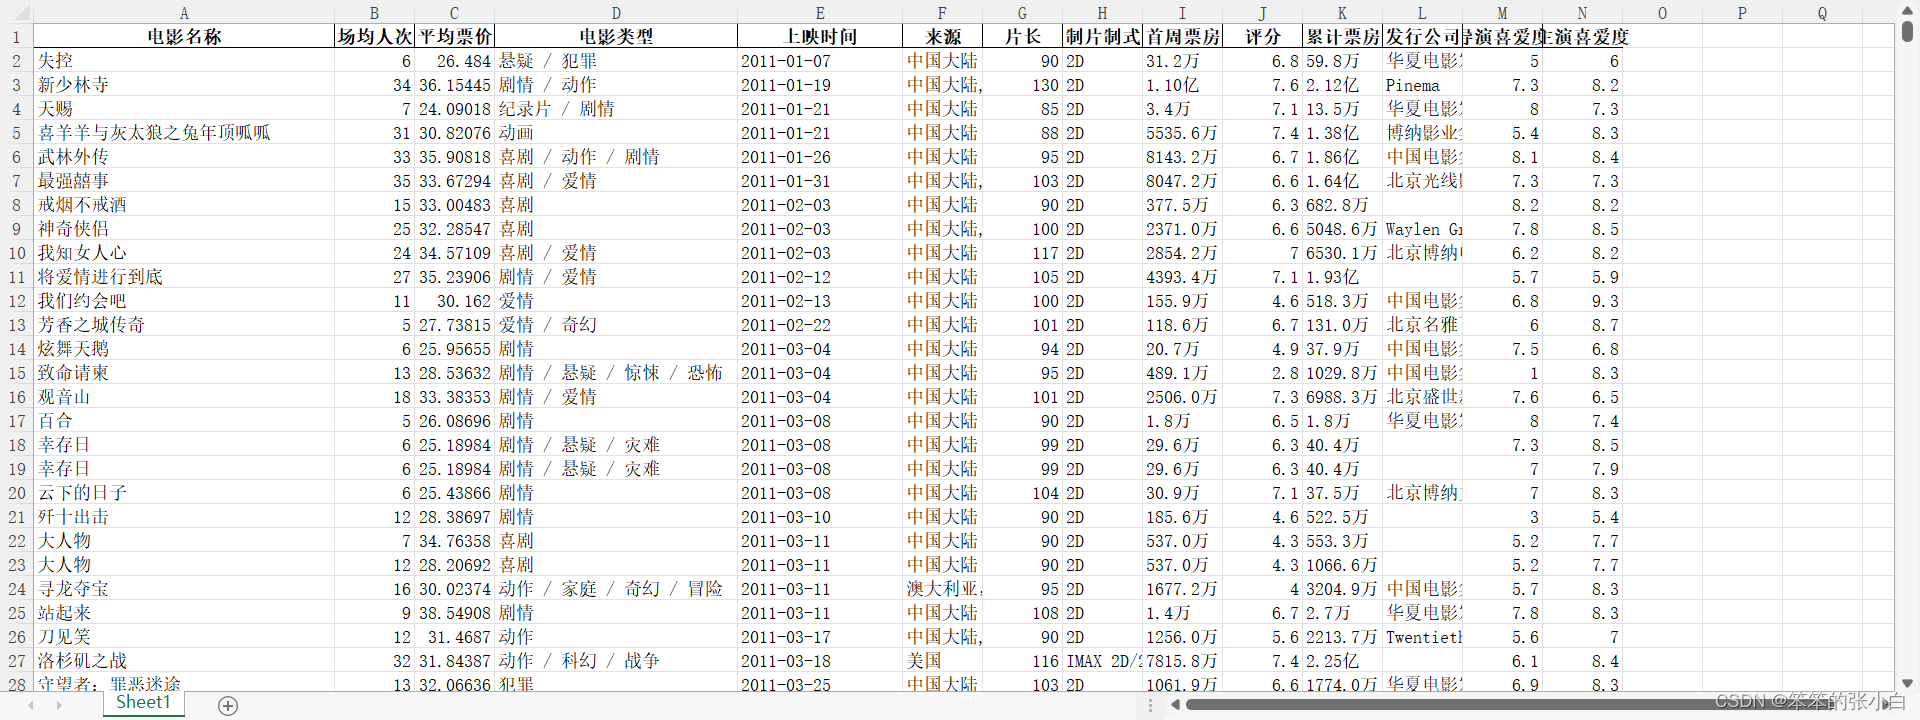Select the cell containing 新少林寺

click(x=184, y=85)
